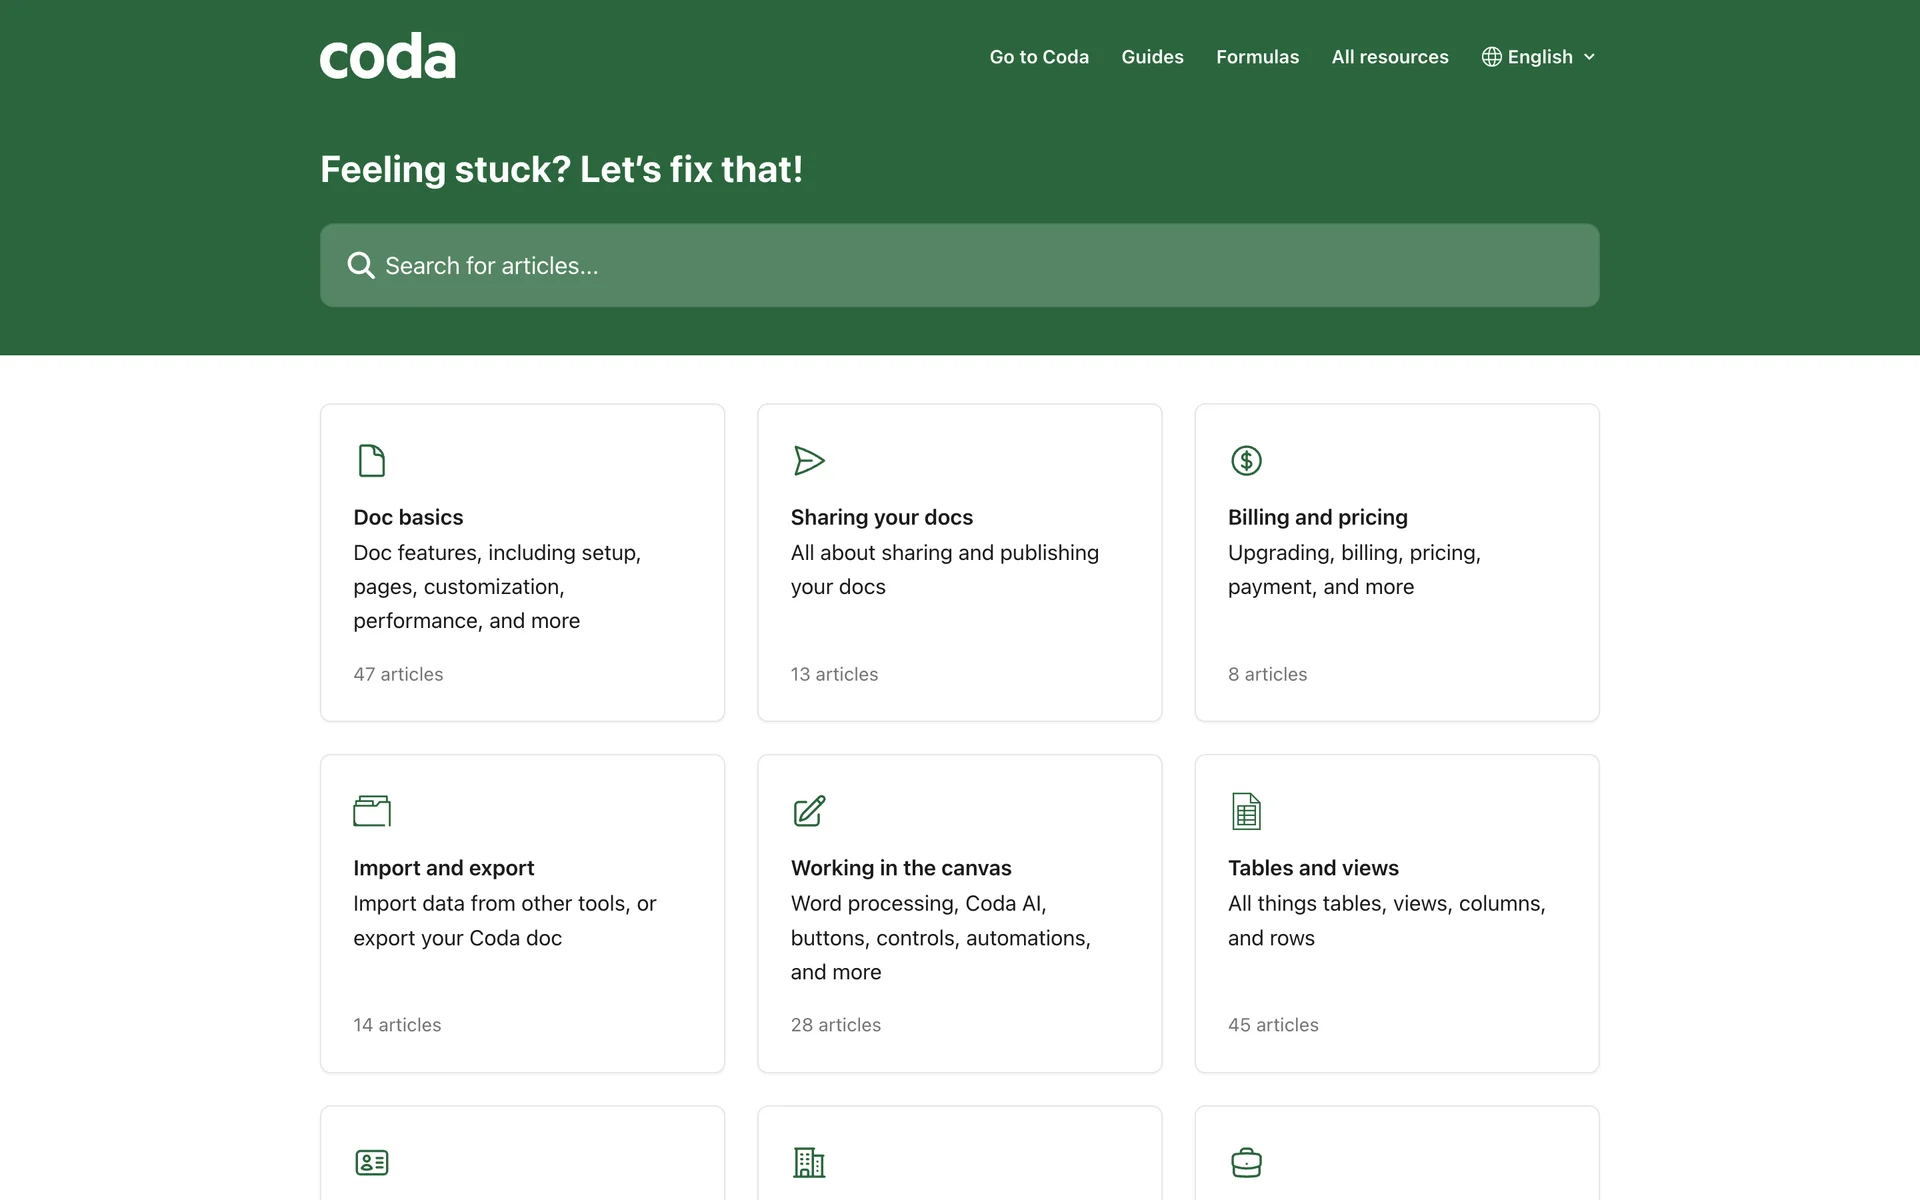This screenshot has height=1200, width=1920.
Task: Click the globe language icon
Action: (1491, 57)
